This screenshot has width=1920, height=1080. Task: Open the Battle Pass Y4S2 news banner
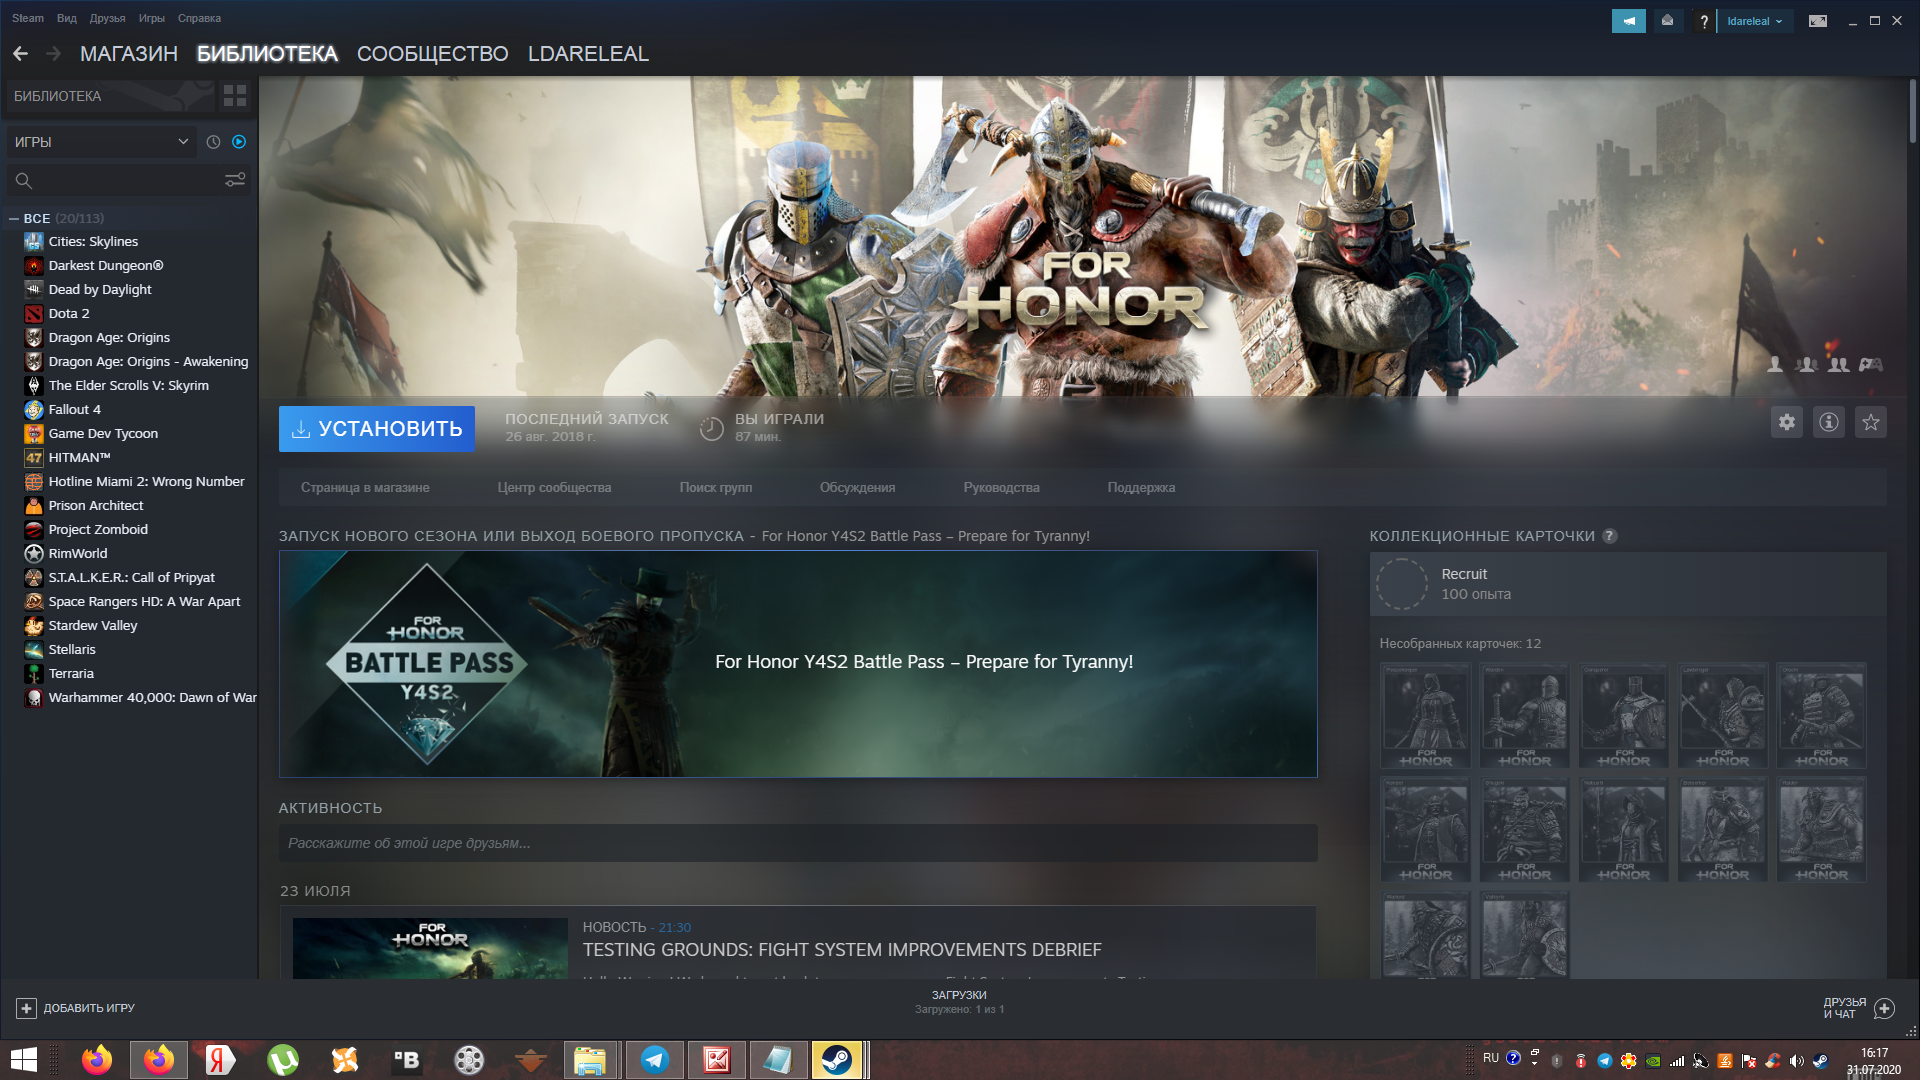point(798,664)
